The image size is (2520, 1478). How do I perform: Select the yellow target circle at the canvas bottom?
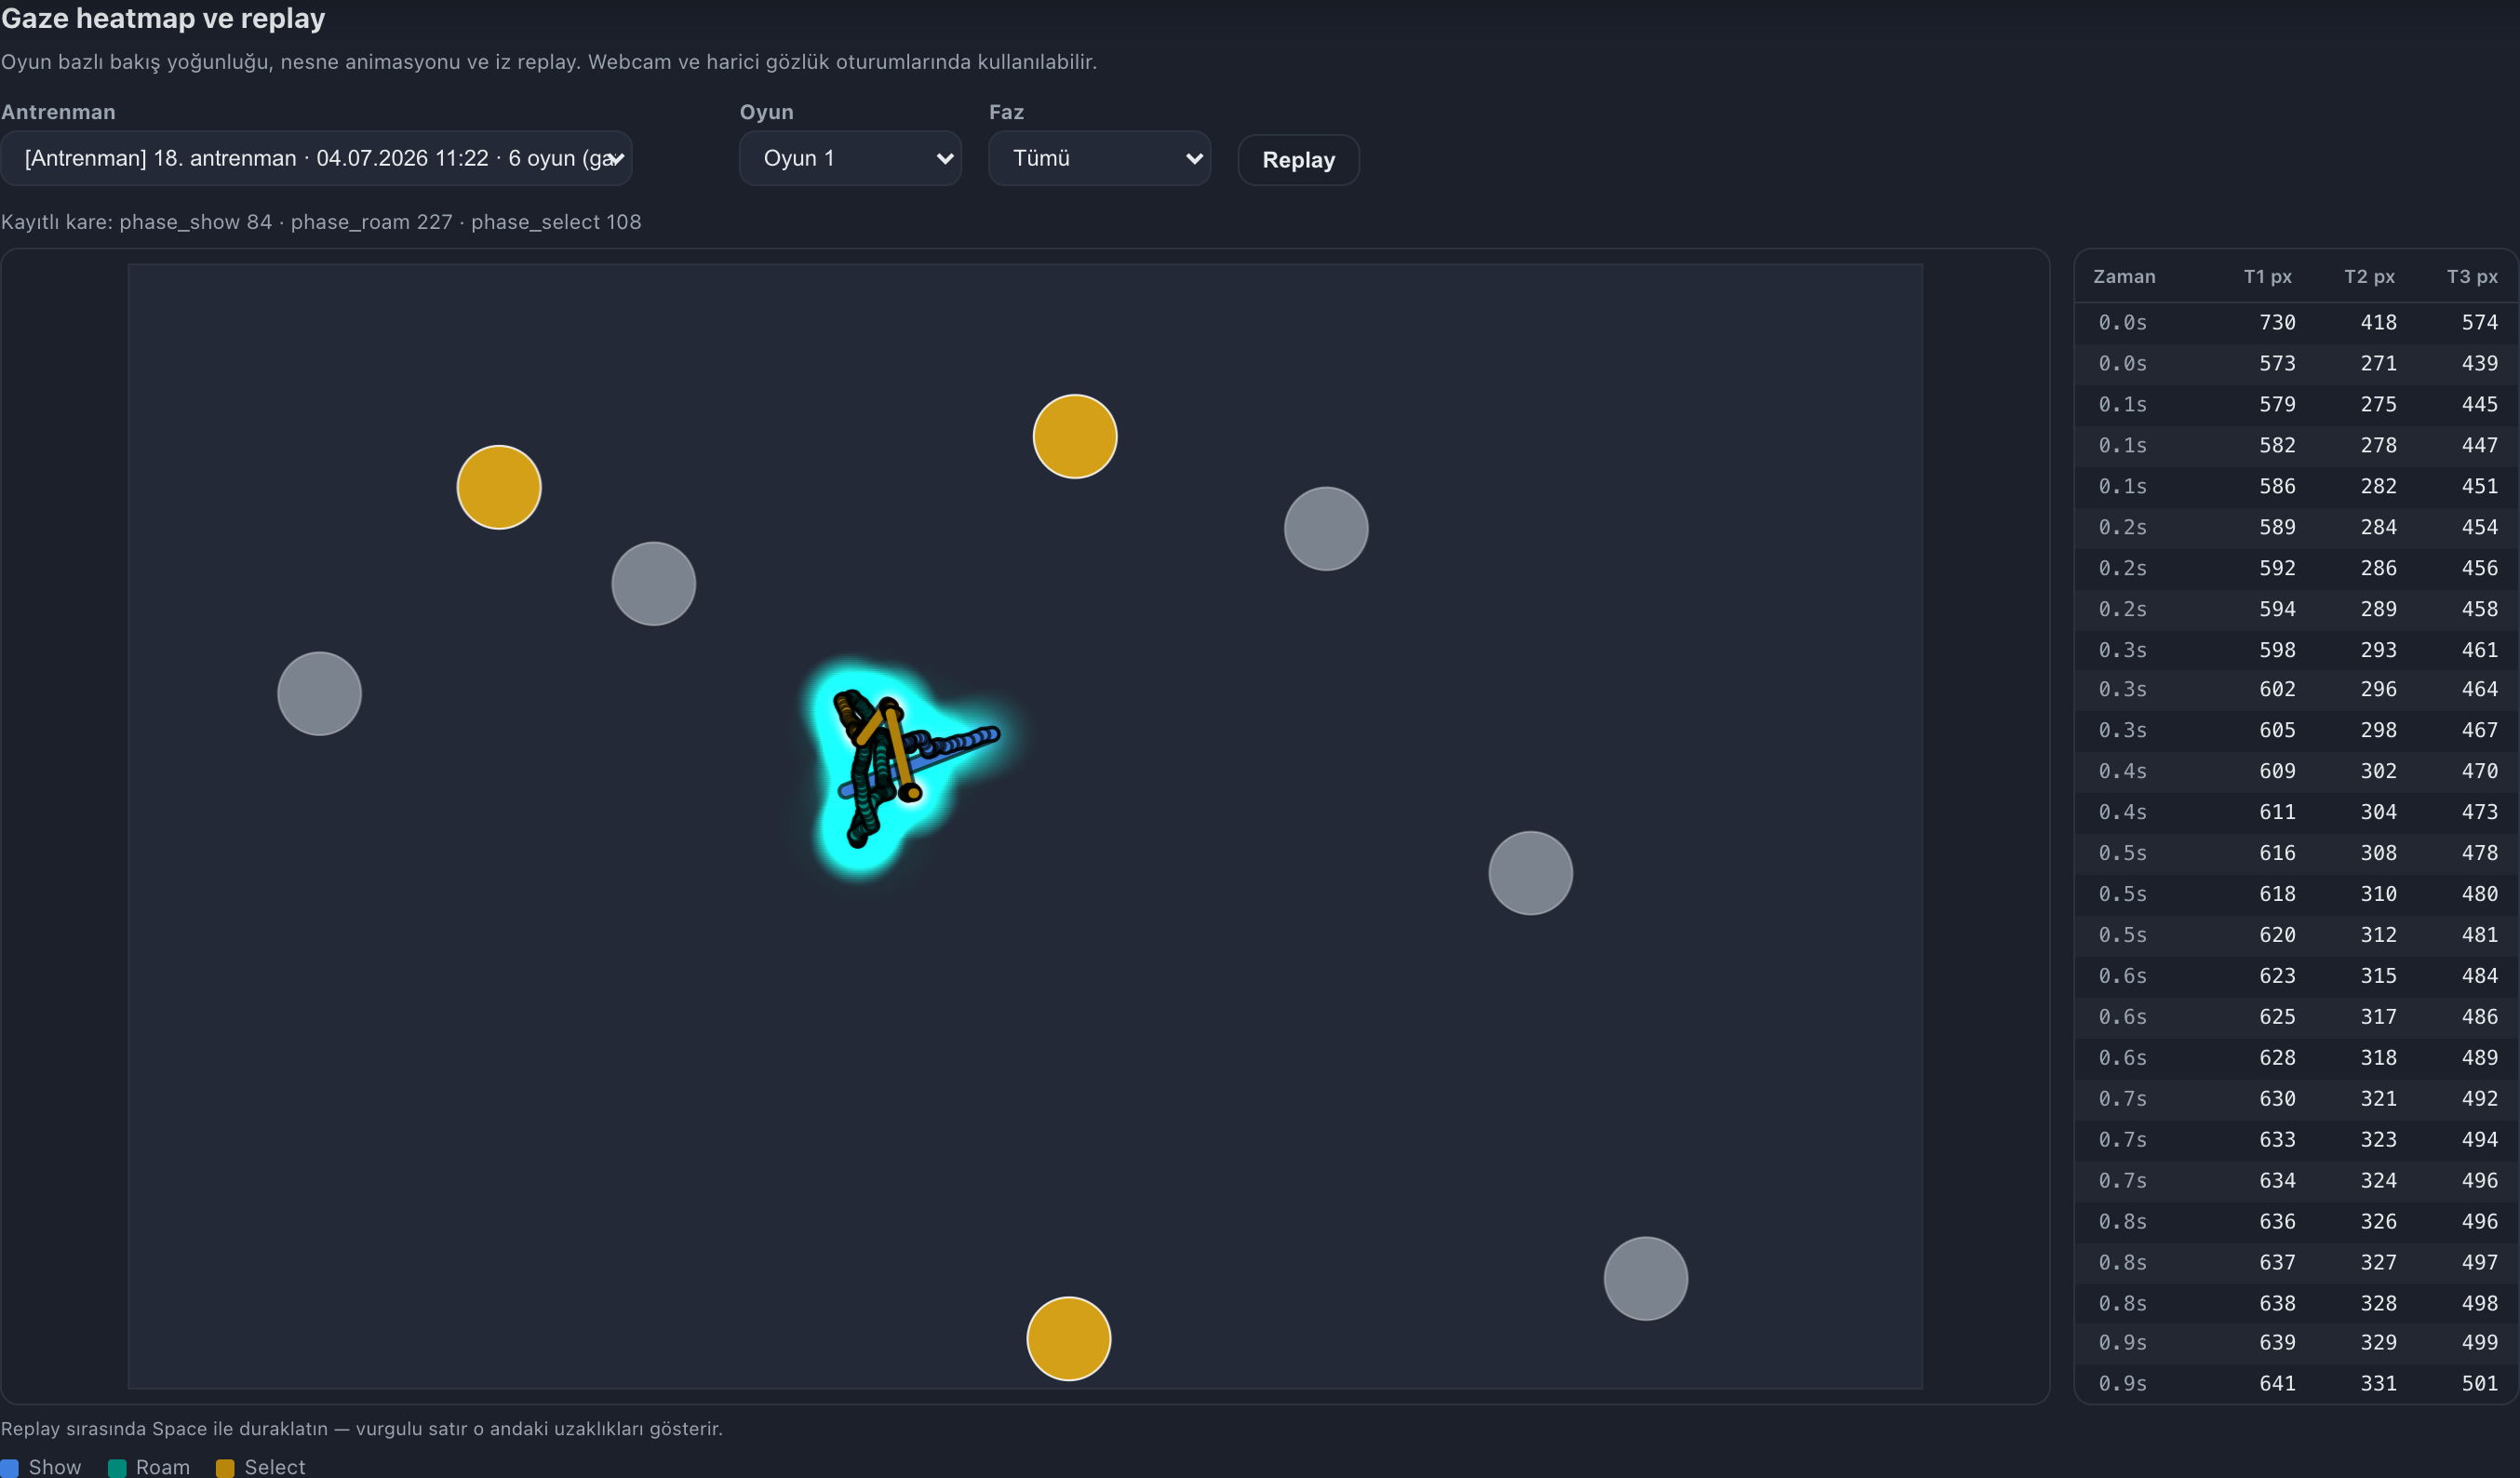(x=1068, y=1338)
